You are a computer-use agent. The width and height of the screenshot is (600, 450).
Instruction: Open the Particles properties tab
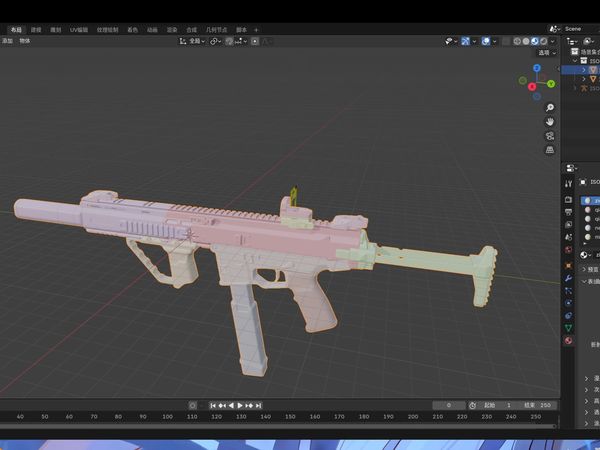[568, 291]
